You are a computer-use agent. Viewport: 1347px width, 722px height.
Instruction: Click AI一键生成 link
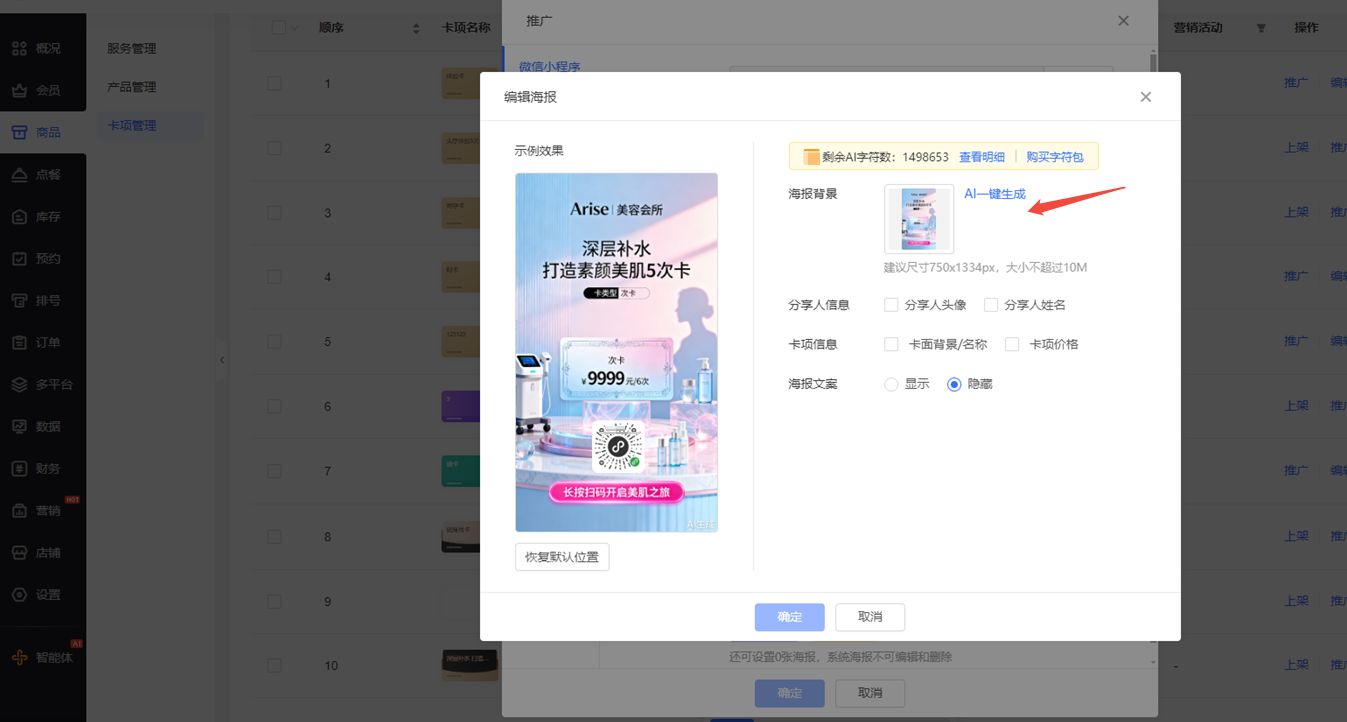coord(995,194)
